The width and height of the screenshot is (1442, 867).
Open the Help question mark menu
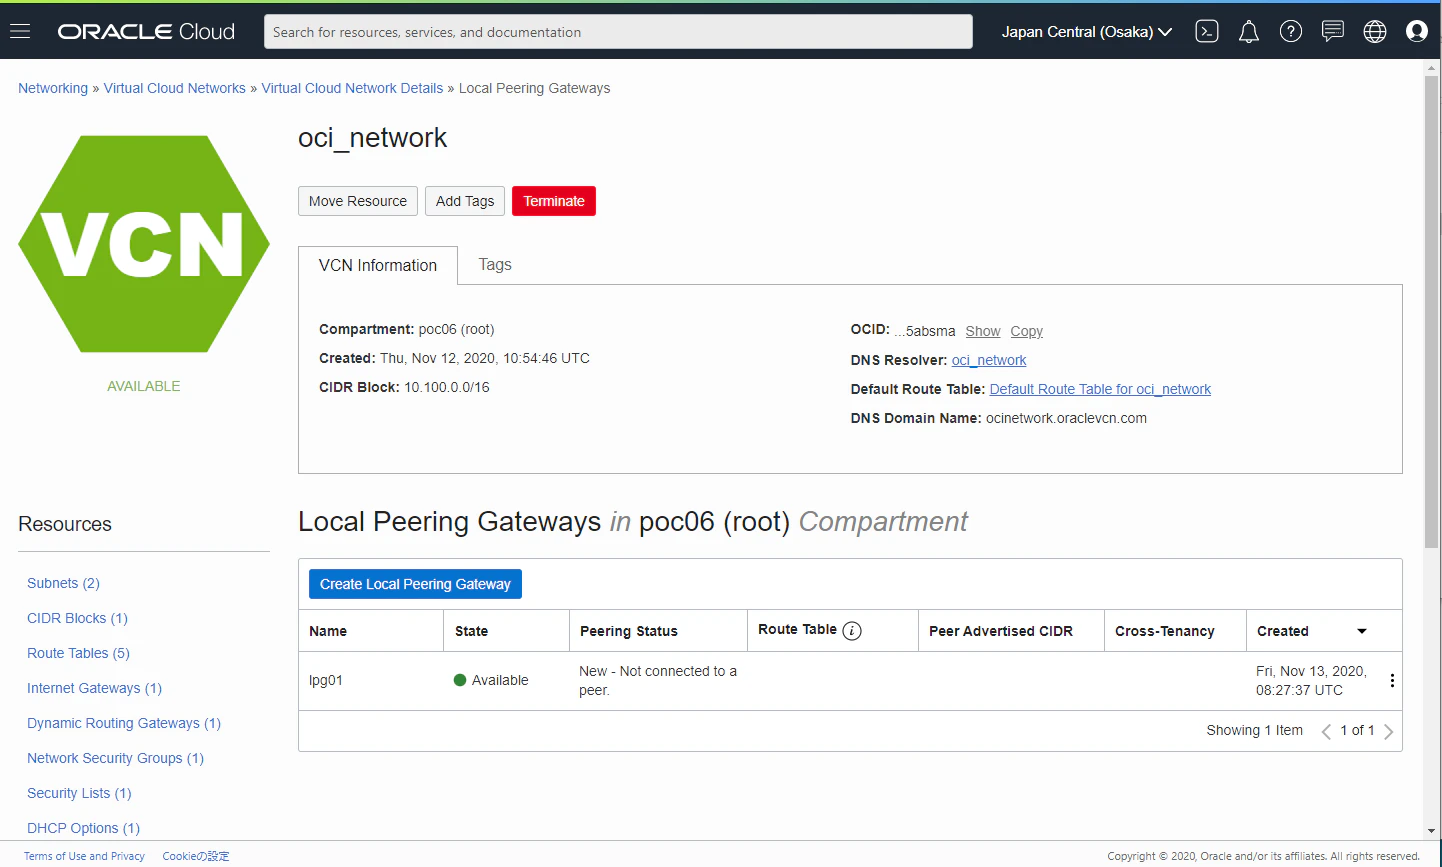tap(1291, 31)
